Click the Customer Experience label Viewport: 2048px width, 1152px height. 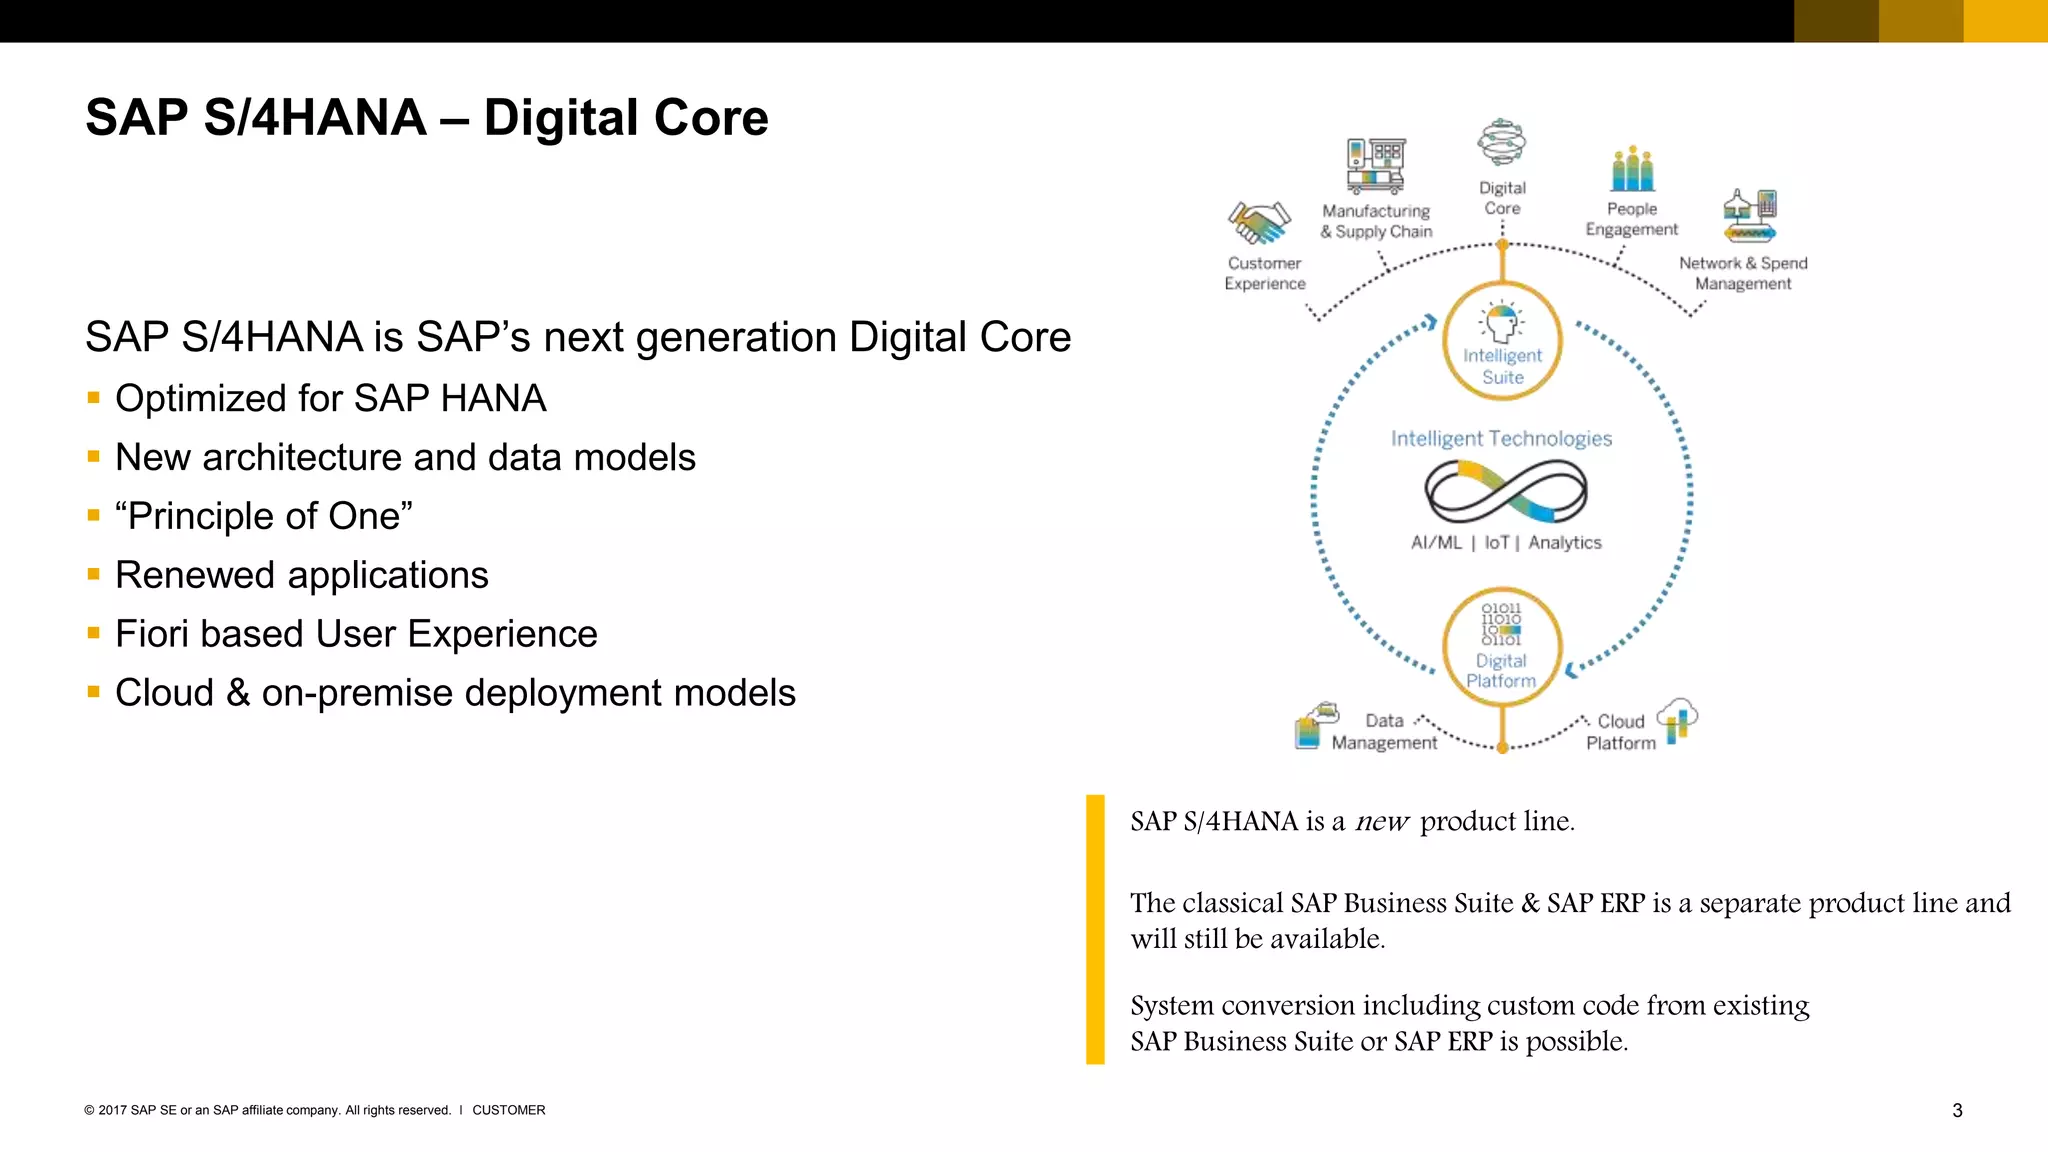point(1265,273)
